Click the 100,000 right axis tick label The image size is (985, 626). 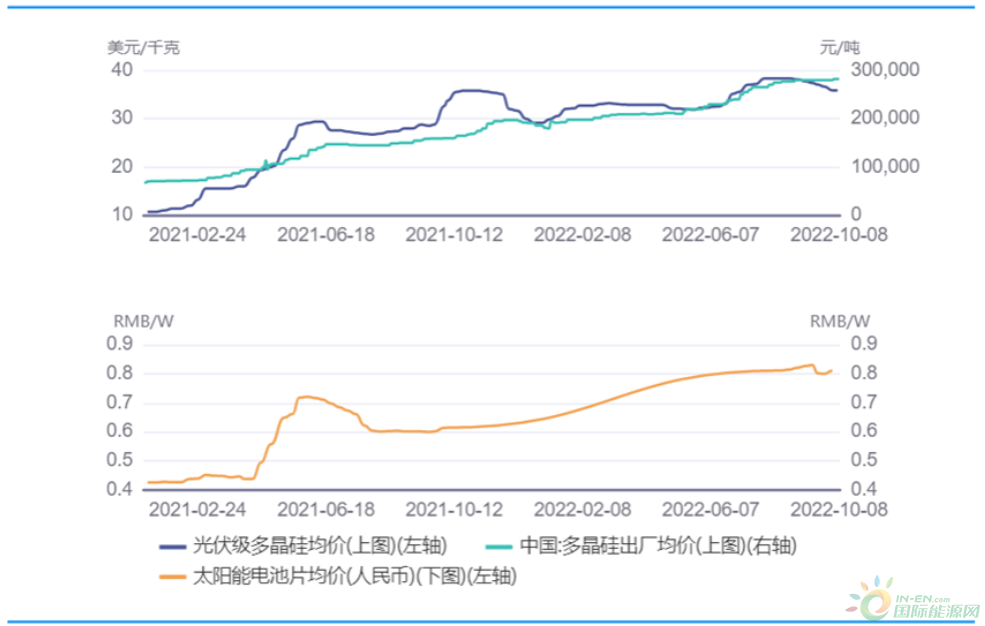(x=884, y=166)
